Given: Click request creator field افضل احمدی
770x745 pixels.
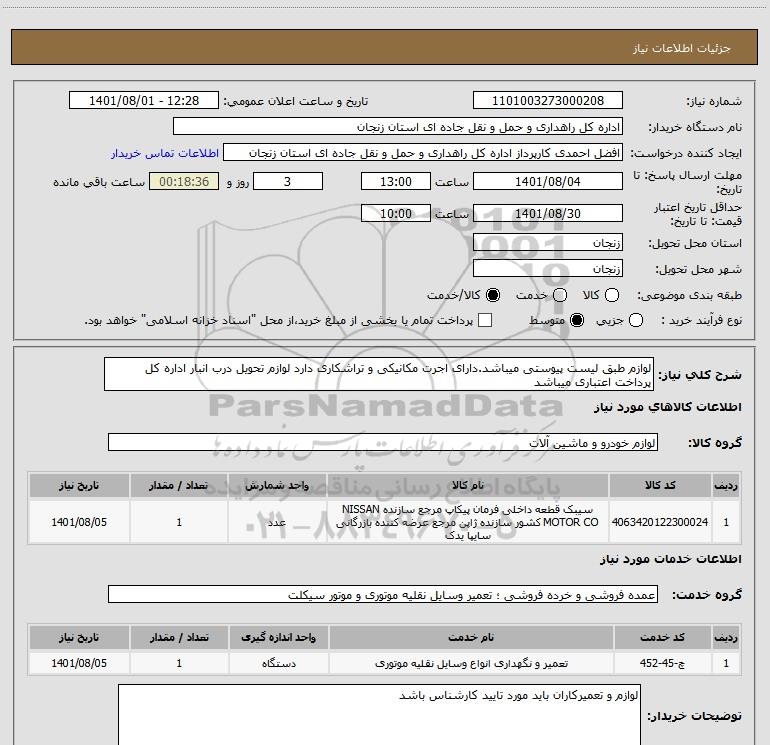Looking at the screenshot, I should click(423, 152).
